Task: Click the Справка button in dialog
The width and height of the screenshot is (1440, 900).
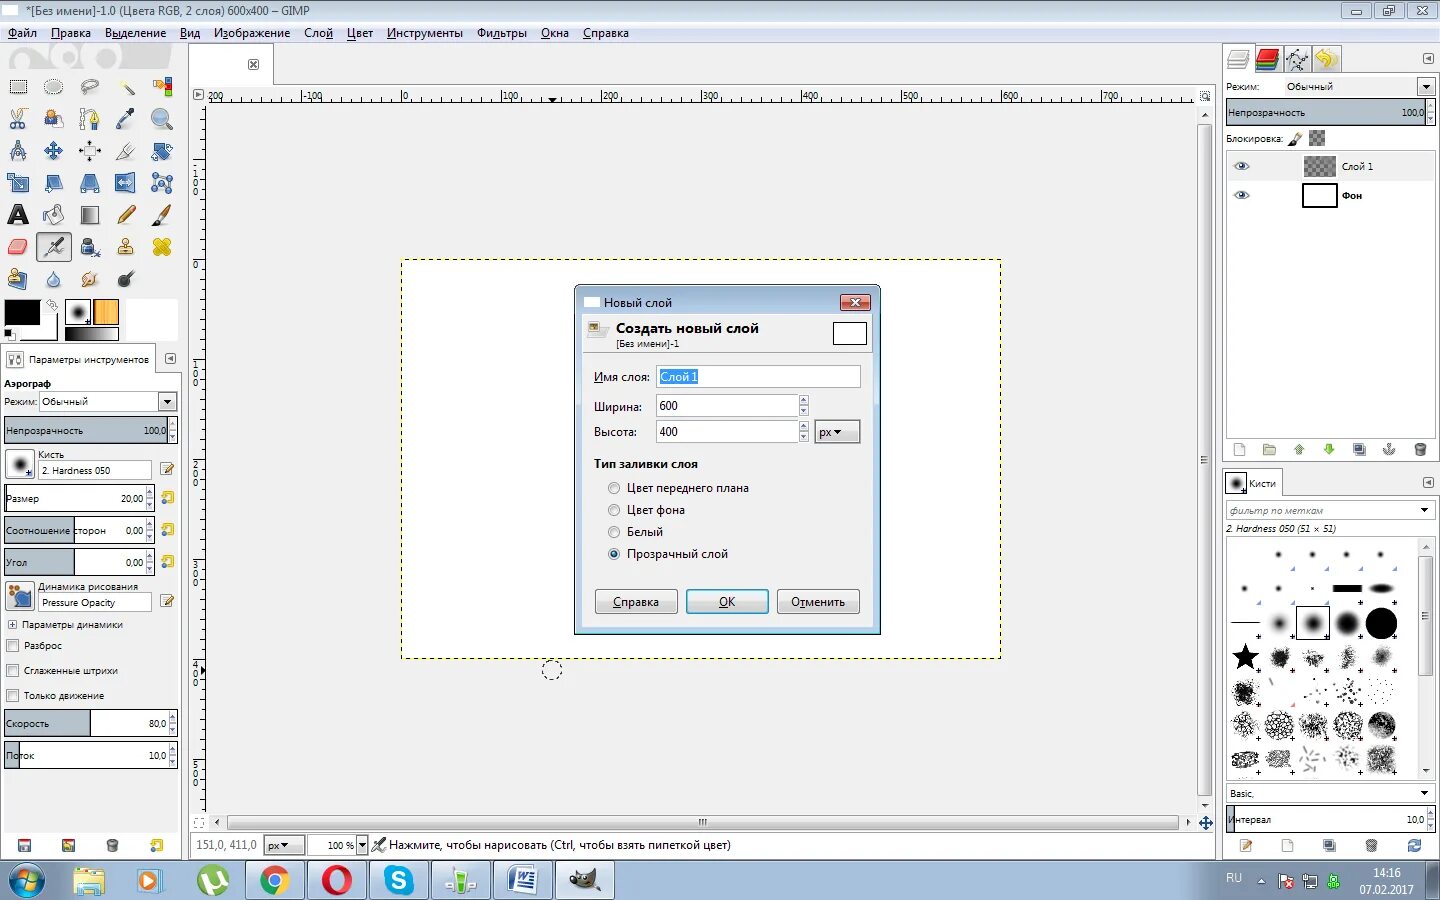Action: click(x=636, y=601)
